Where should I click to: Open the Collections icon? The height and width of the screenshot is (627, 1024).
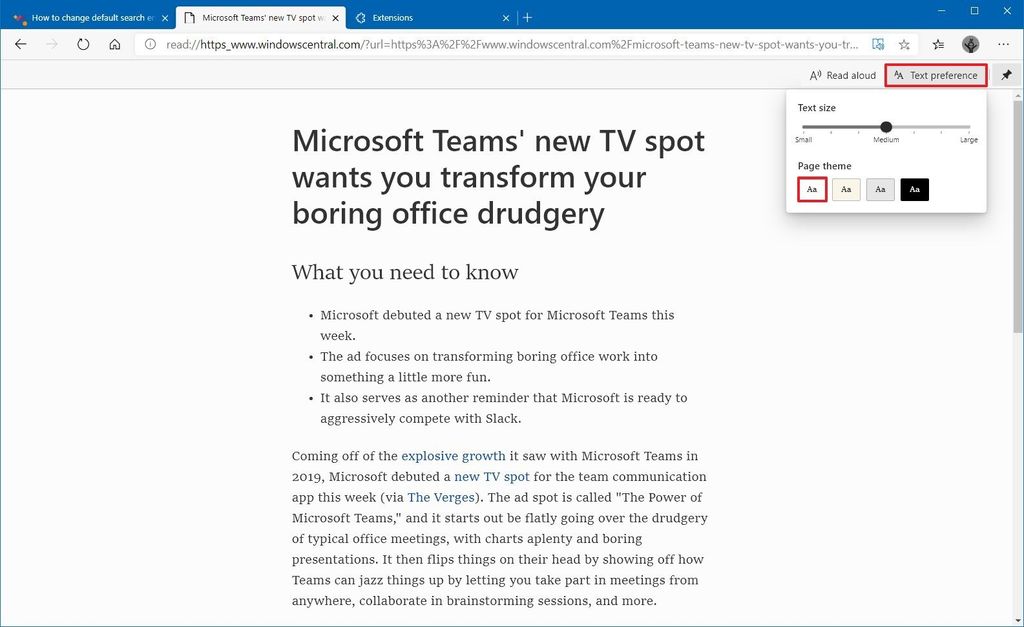coord(937,44)
